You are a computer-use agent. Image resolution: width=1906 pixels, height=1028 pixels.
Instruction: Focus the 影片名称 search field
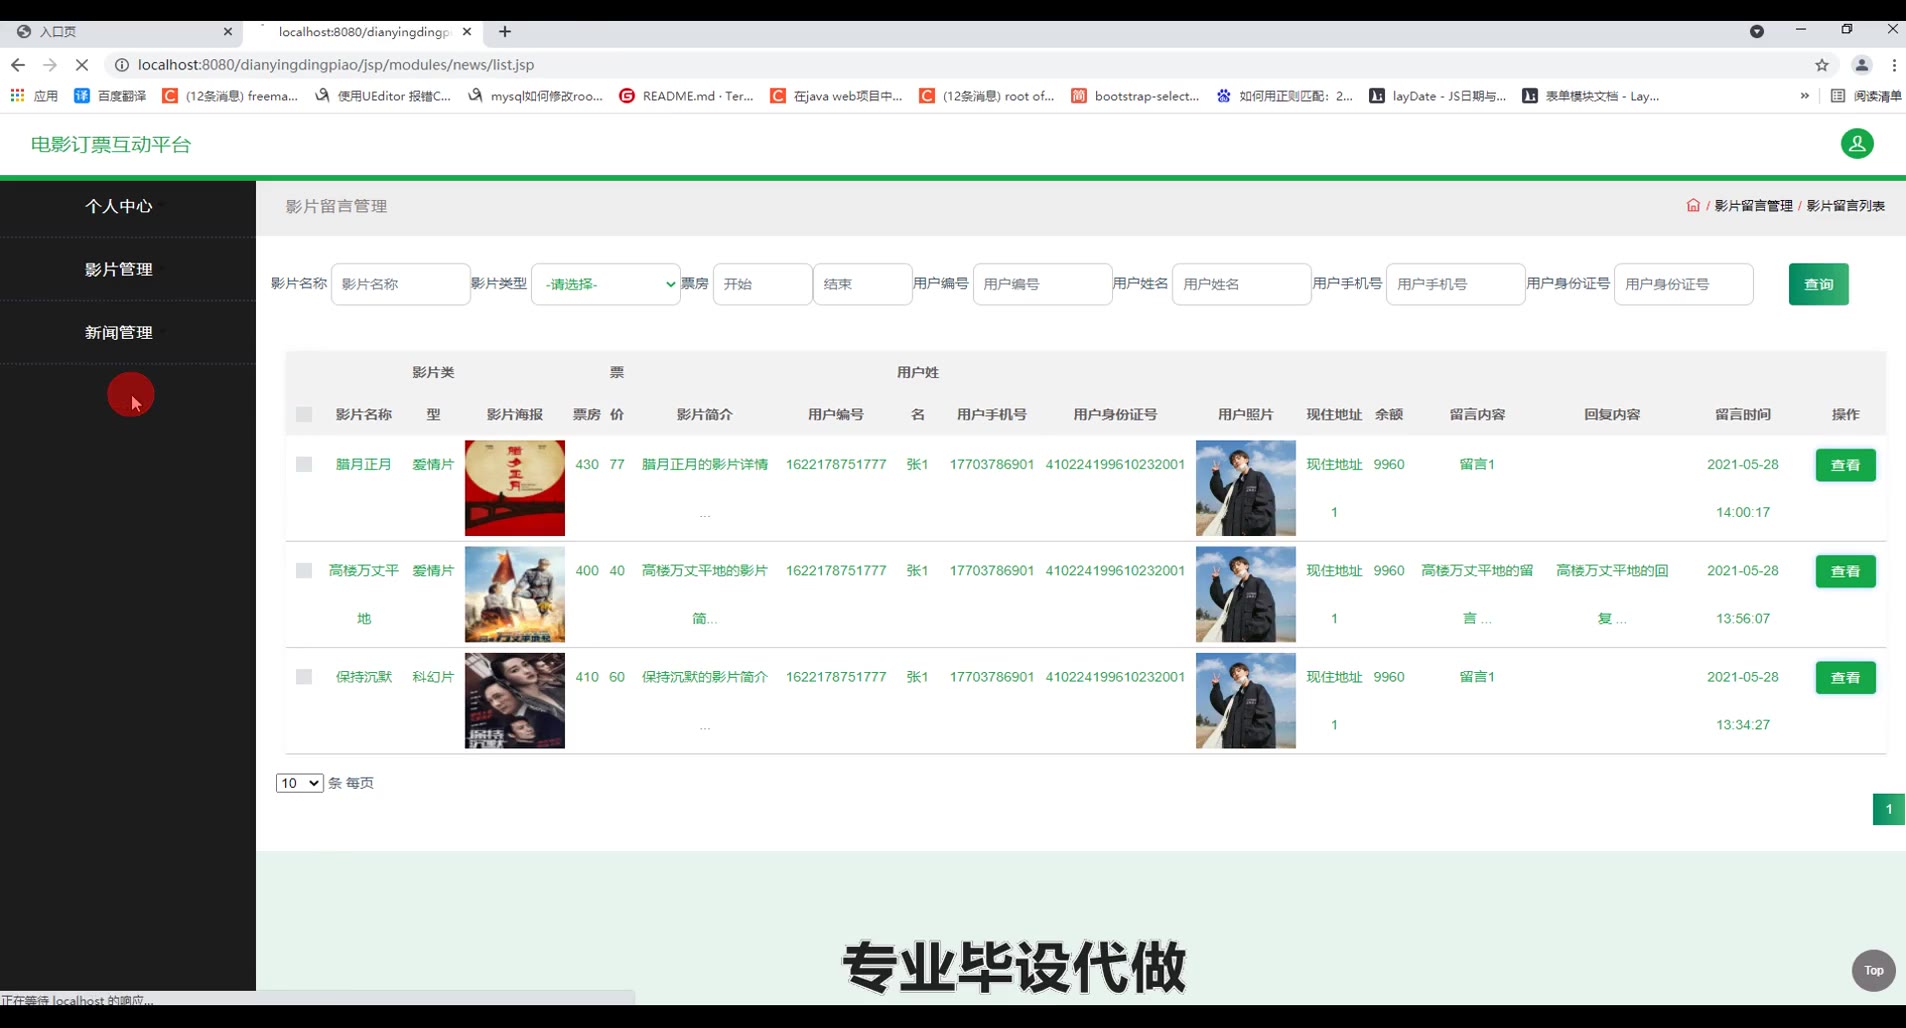(x=400, y=284)
